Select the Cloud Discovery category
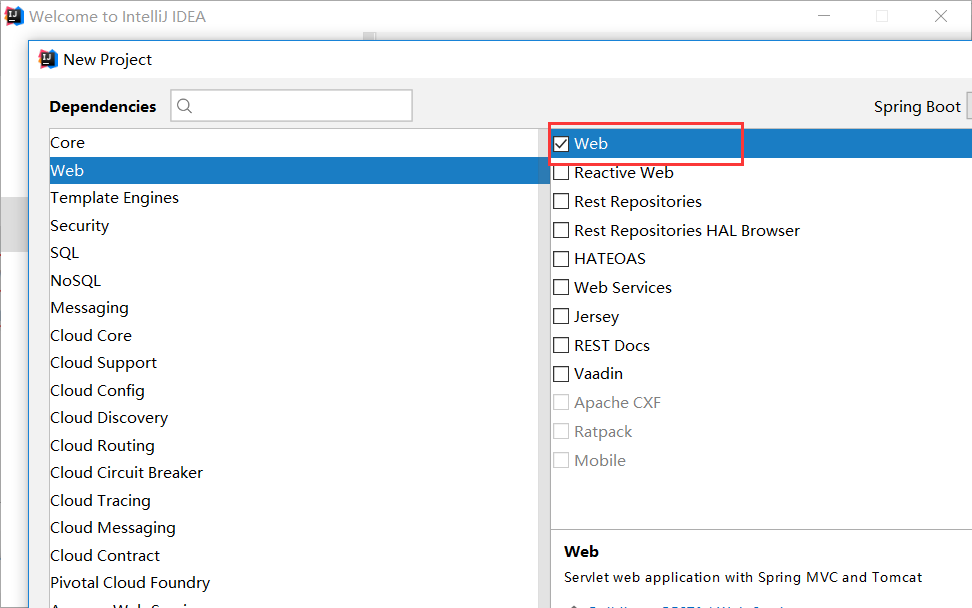Viewport: 972px width, 608px height. [x=295, y=418]
